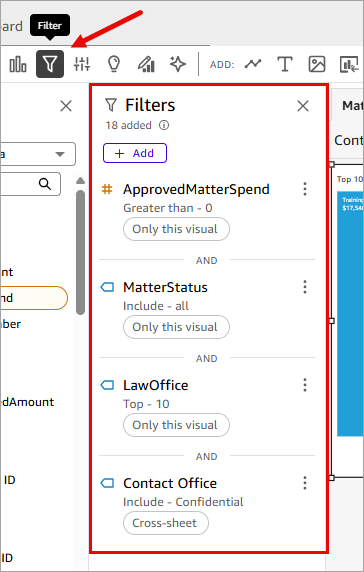The height and width of the screenshot is (572, 364).
Task: Toggle the Filter funnel toolbar icon
Action: tap(50, 64)
